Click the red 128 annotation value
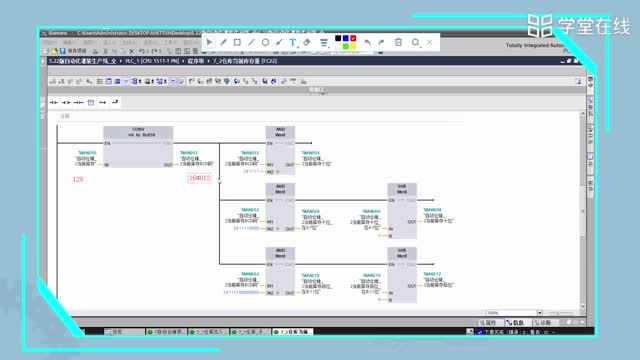640x360 pixels. pyautogui.click(x=78, y=179)
